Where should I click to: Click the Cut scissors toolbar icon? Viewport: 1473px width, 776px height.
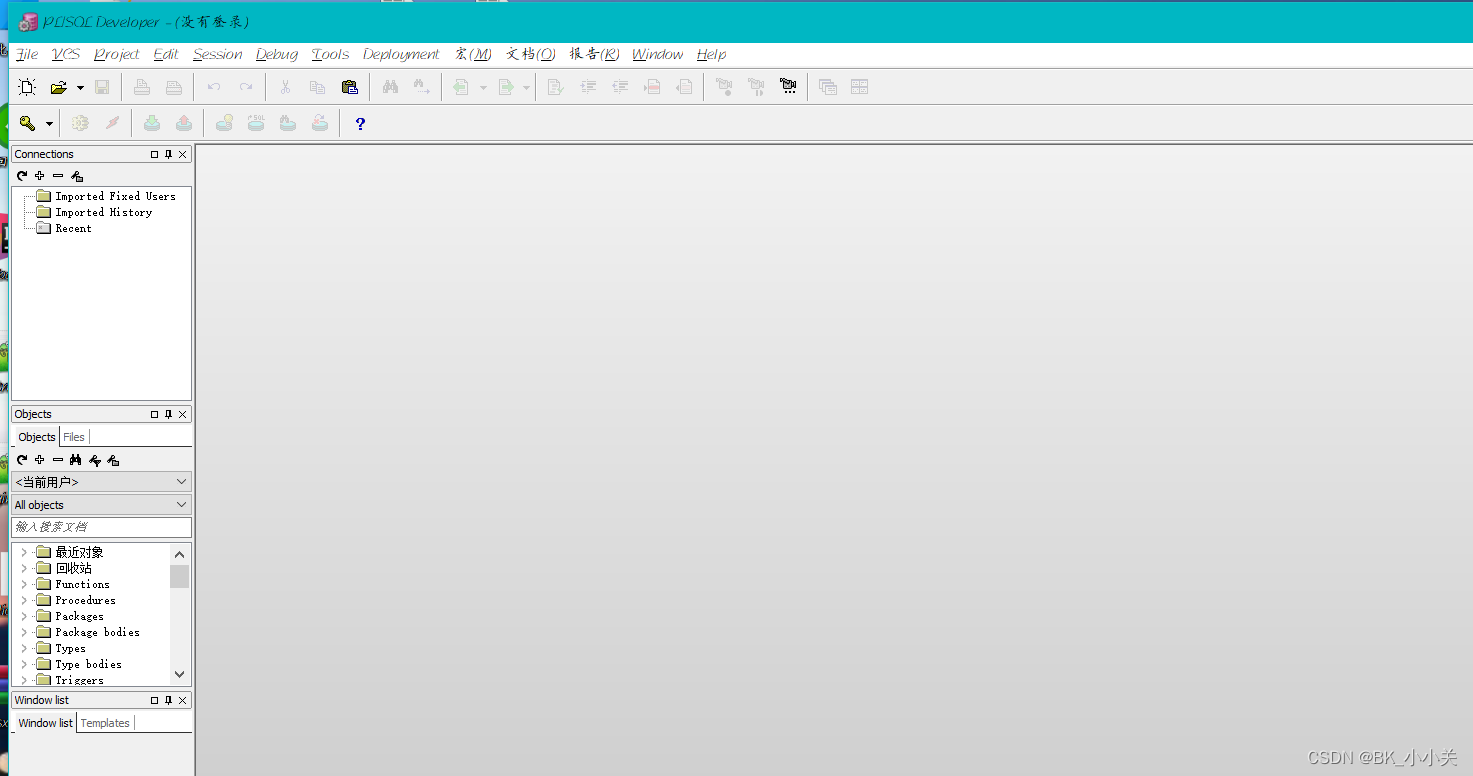[x=284, y=87]
